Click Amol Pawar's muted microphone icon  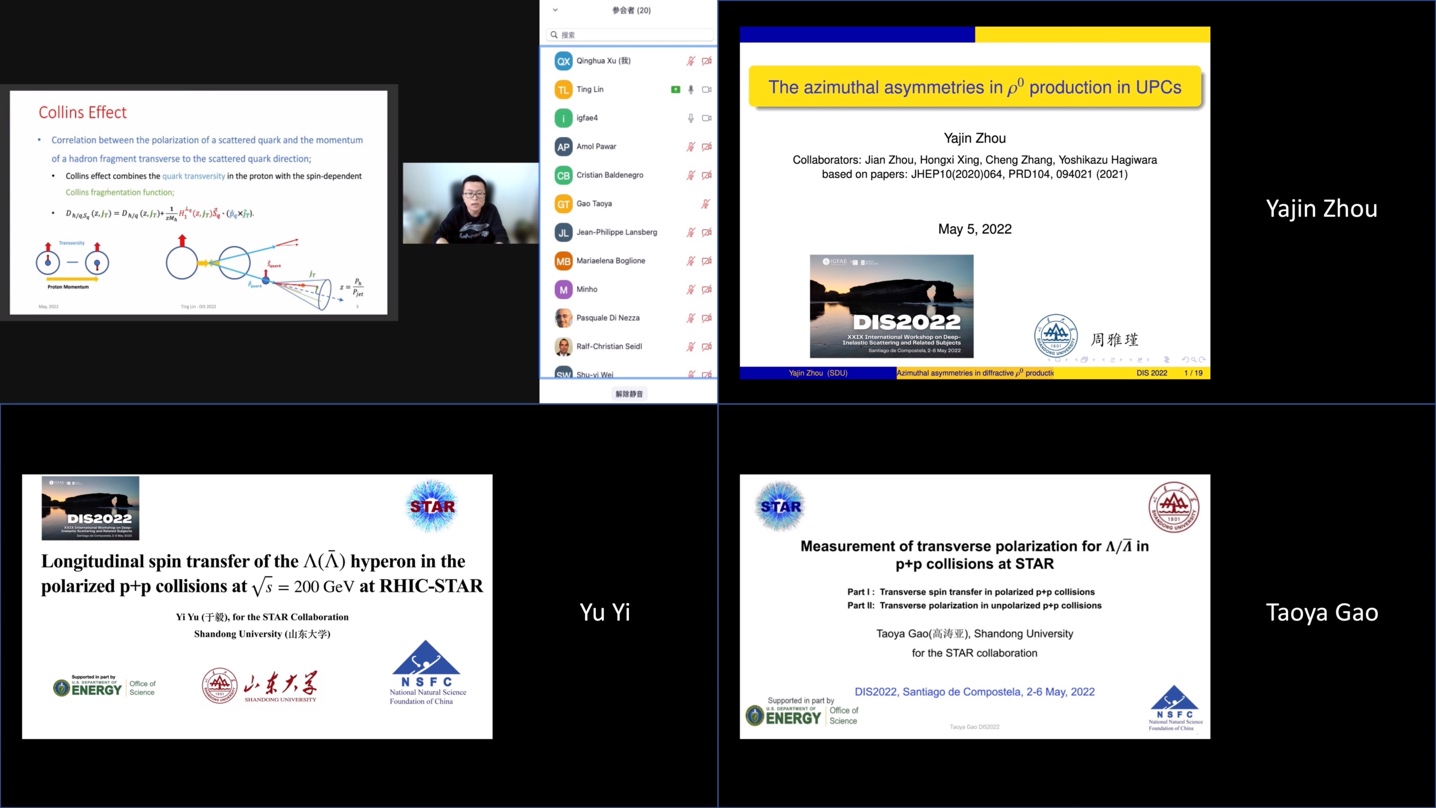690,147
